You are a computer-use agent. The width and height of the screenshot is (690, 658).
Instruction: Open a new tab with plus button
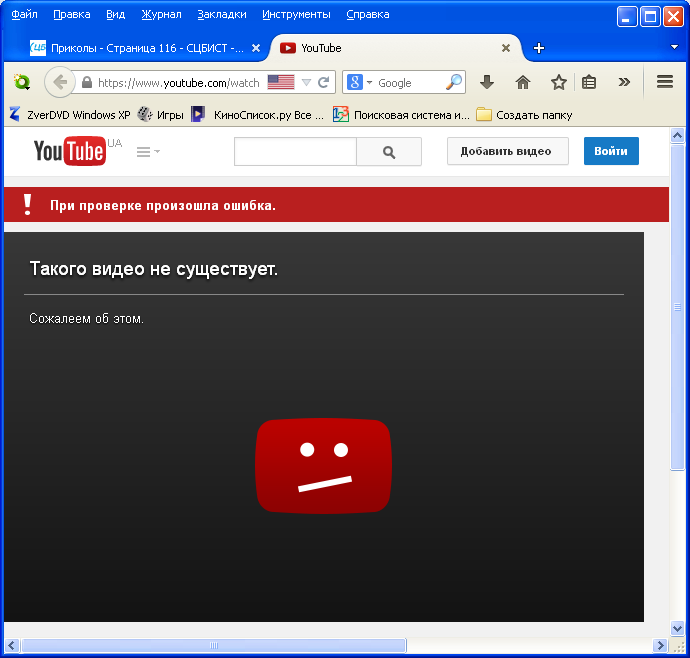point(539,47)
